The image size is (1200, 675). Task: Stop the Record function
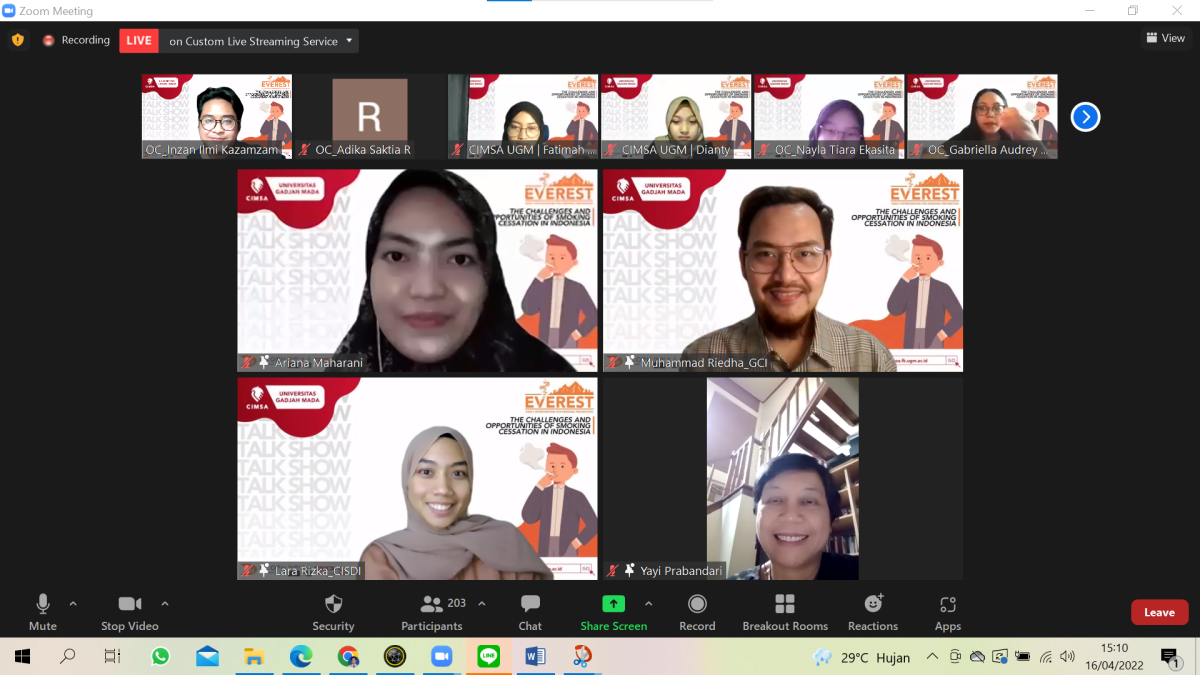click(x=697, y=610)
